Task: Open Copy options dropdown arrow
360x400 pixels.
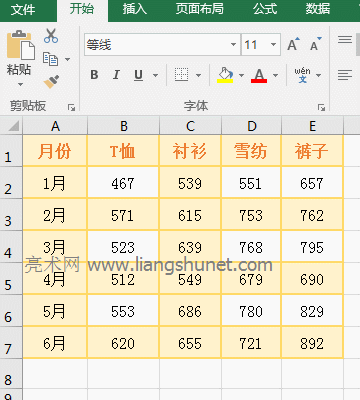Action: point(67,59)
